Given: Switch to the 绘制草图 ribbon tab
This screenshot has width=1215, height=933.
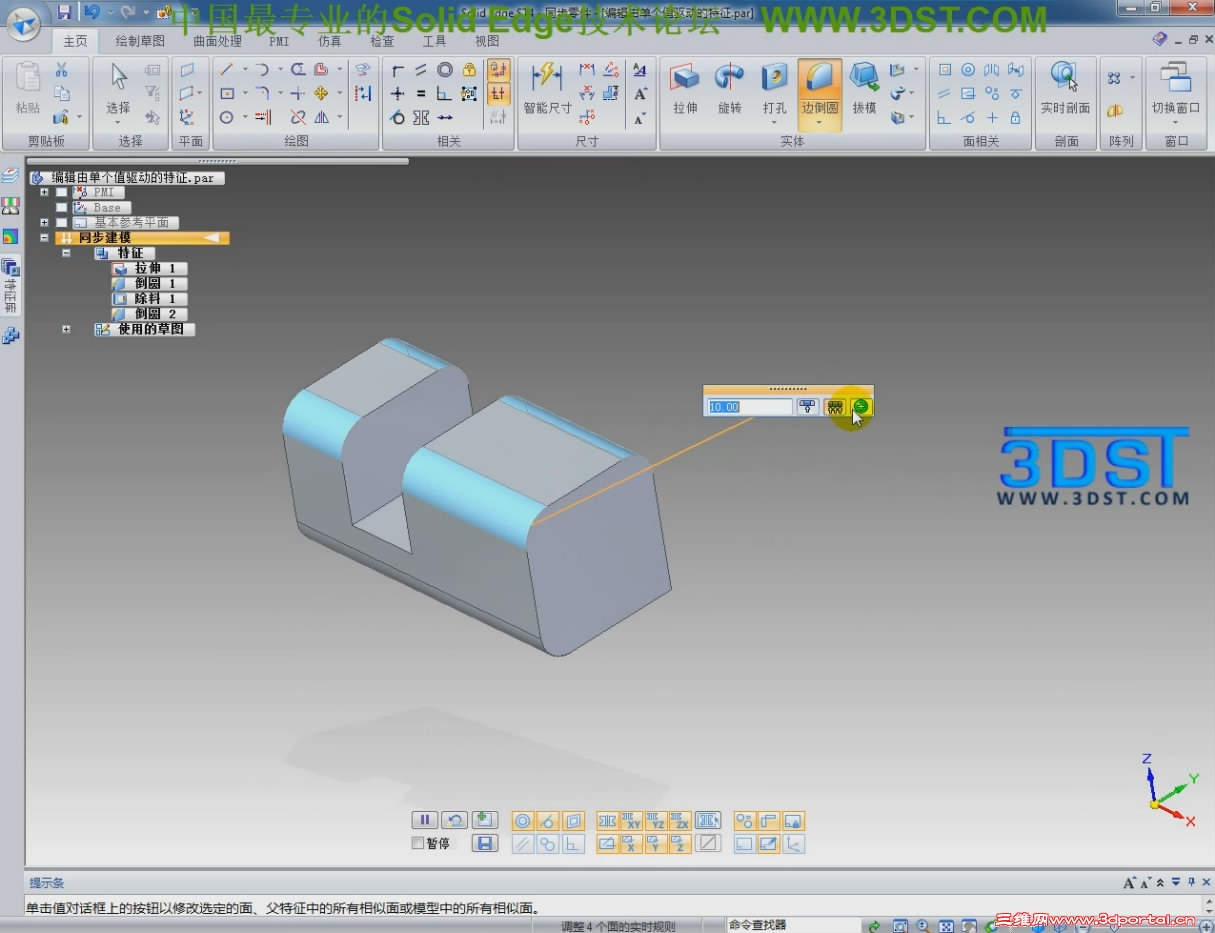Looking at the screenshot, I should 139,41.
